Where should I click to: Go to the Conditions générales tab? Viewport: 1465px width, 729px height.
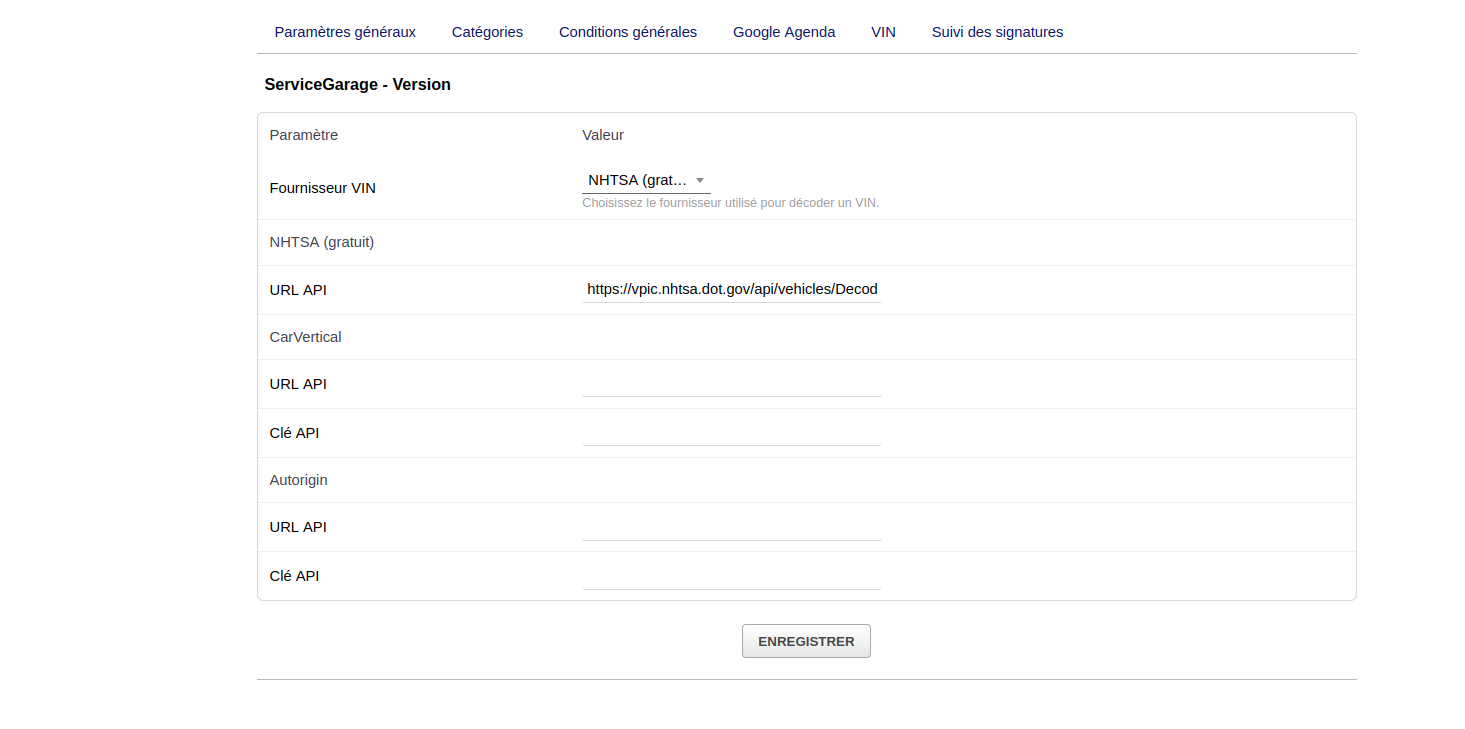[627, 32]
